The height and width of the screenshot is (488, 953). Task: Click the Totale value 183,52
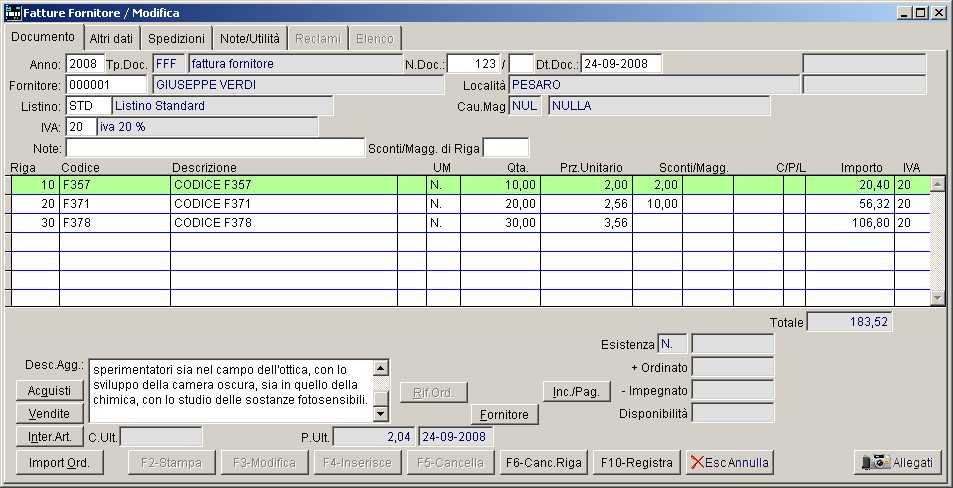point(850,322)
